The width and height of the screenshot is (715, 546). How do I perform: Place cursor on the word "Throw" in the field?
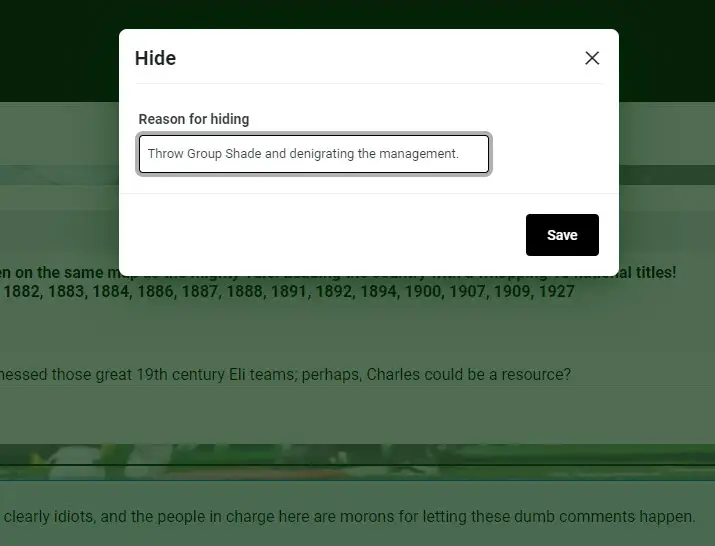point(165,154)
